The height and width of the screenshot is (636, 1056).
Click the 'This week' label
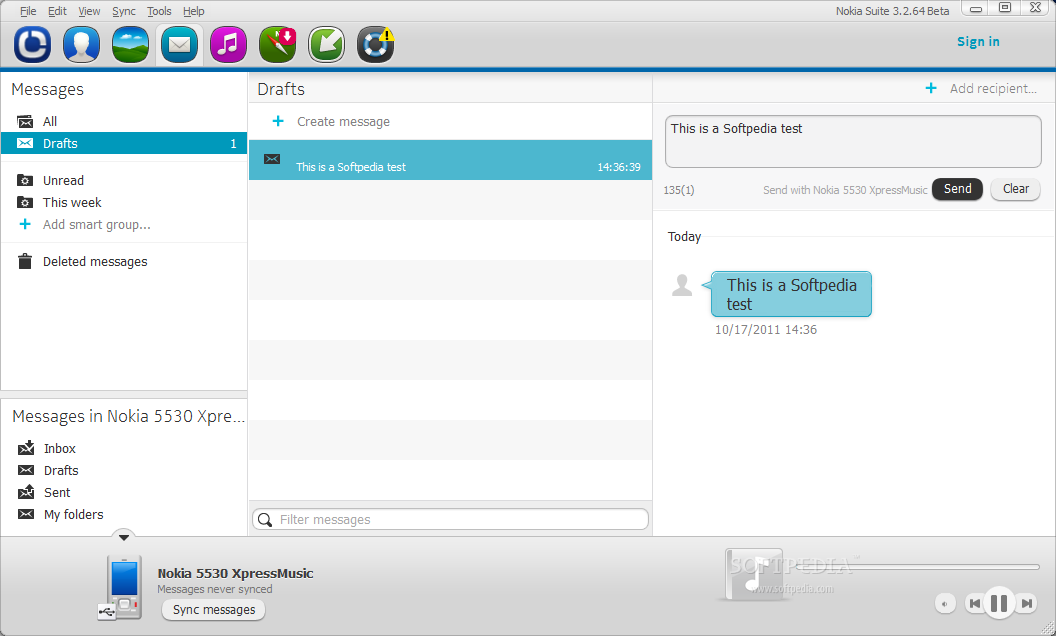point(72,202)
